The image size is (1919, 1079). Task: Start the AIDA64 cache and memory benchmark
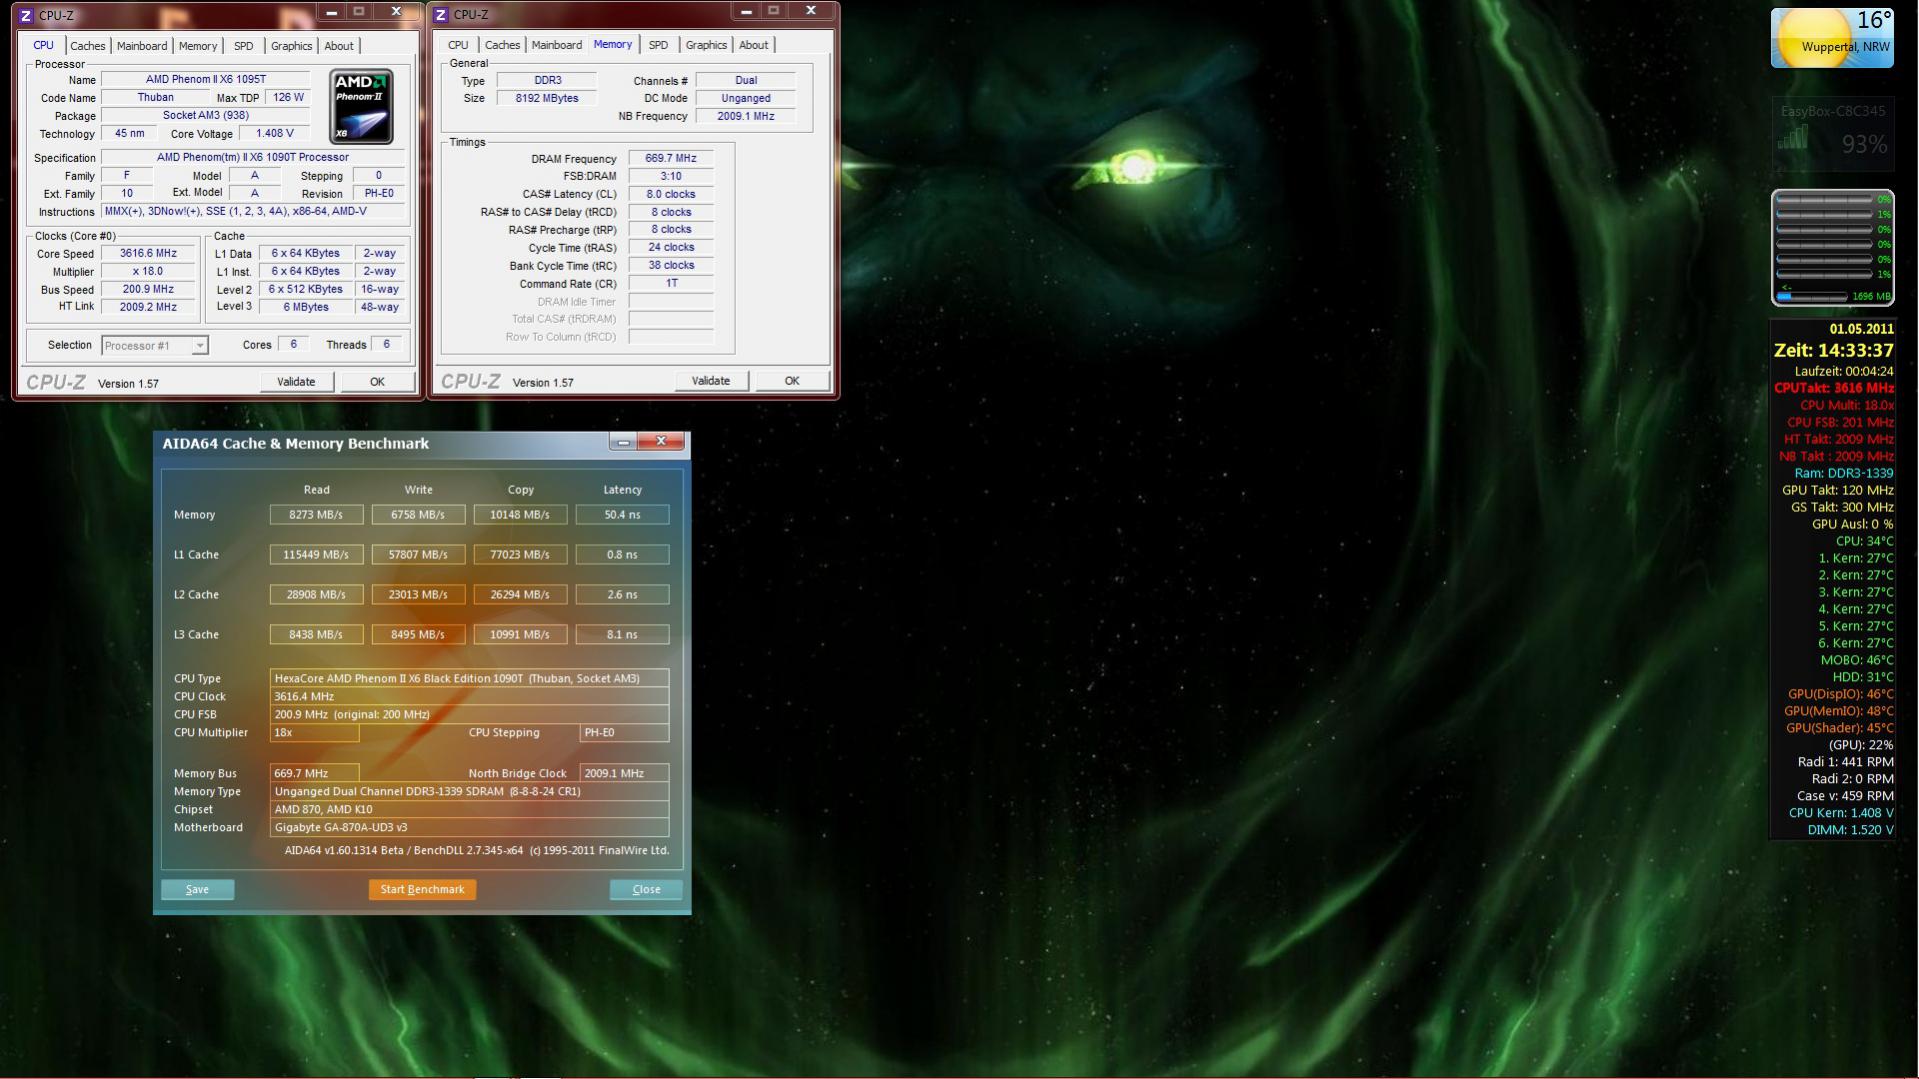[422, 889]
